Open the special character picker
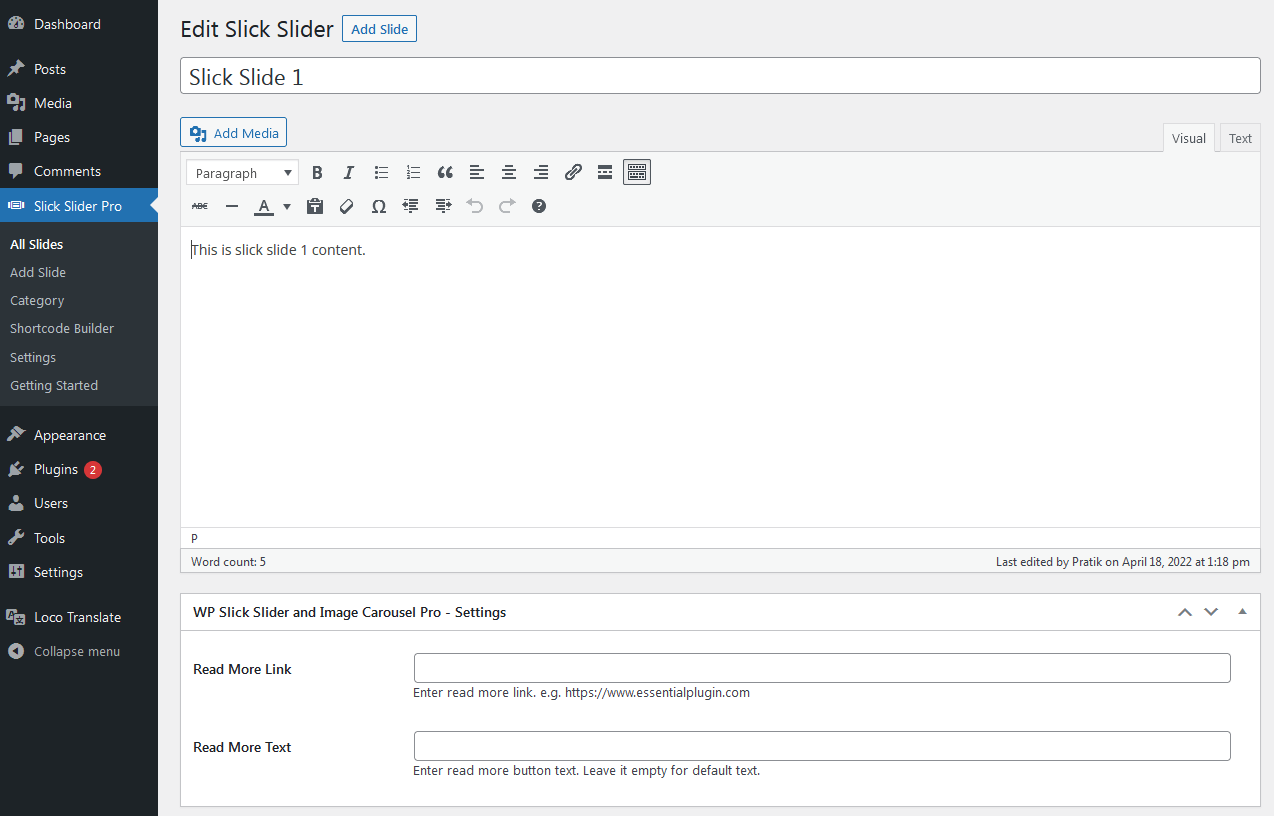The height and width of the screenshot is (816, 1274). click(378, 206)
